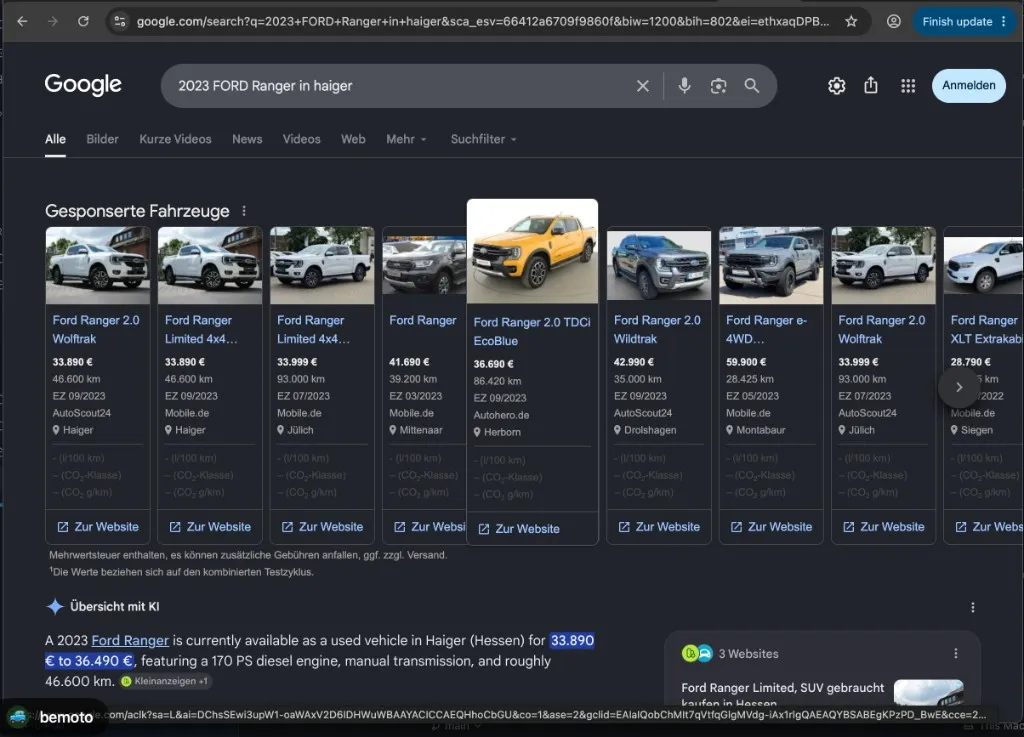Click Zur Website for 33.890 € AutoScout24 Haiger
Screen dimensions: 1024x737
click(98, 527)
